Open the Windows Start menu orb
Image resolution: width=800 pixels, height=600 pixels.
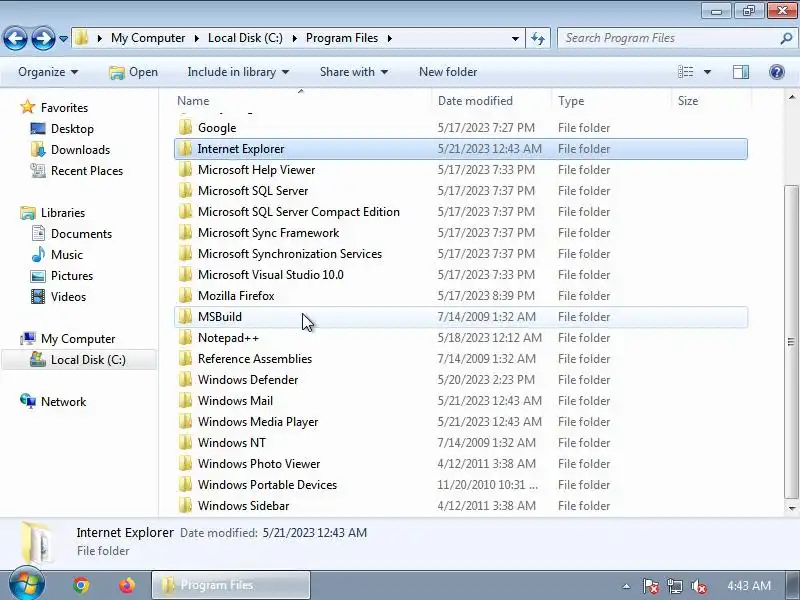pyautogui.click(x=27, y=584)
